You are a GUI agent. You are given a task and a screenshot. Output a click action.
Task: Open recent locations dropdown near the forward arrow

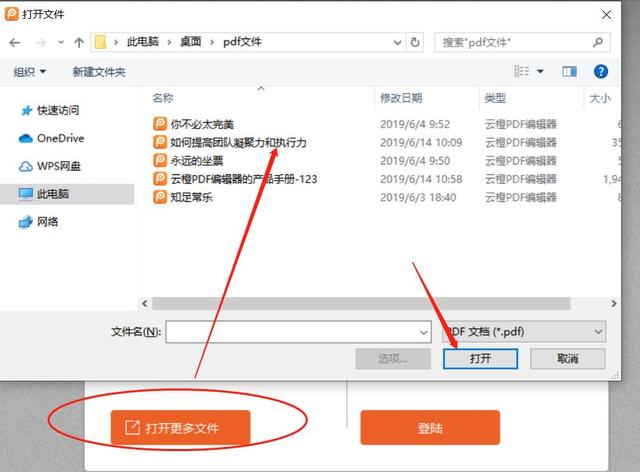point(61,42)
